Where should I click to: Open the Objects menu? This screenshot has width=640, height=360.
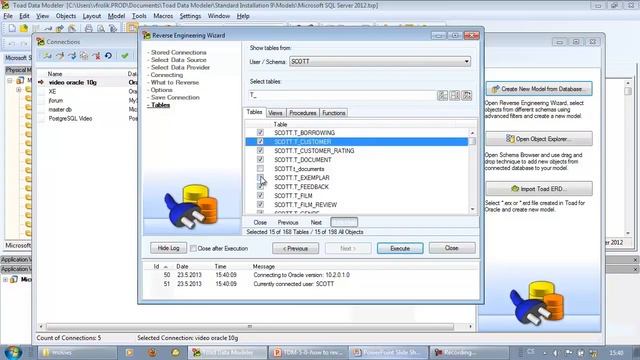tap(66, 16)
